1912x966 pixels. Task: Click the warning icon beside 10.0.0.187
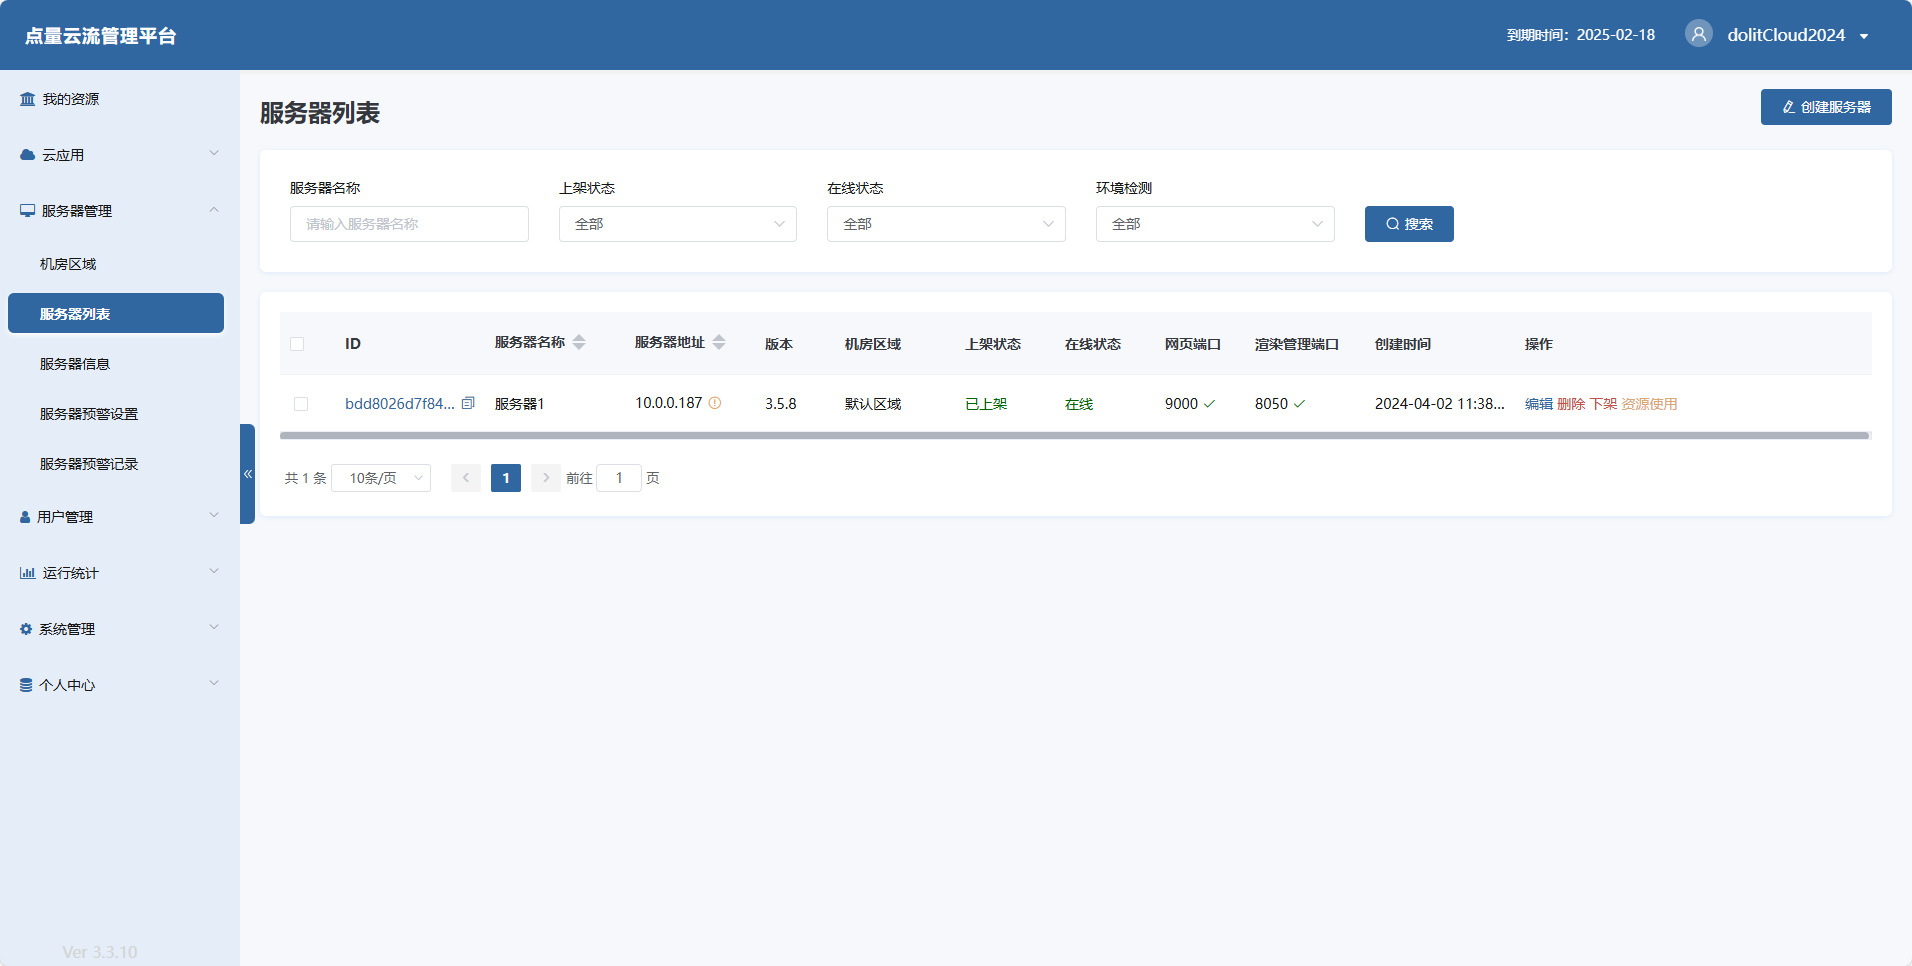[x=715, y=403]
